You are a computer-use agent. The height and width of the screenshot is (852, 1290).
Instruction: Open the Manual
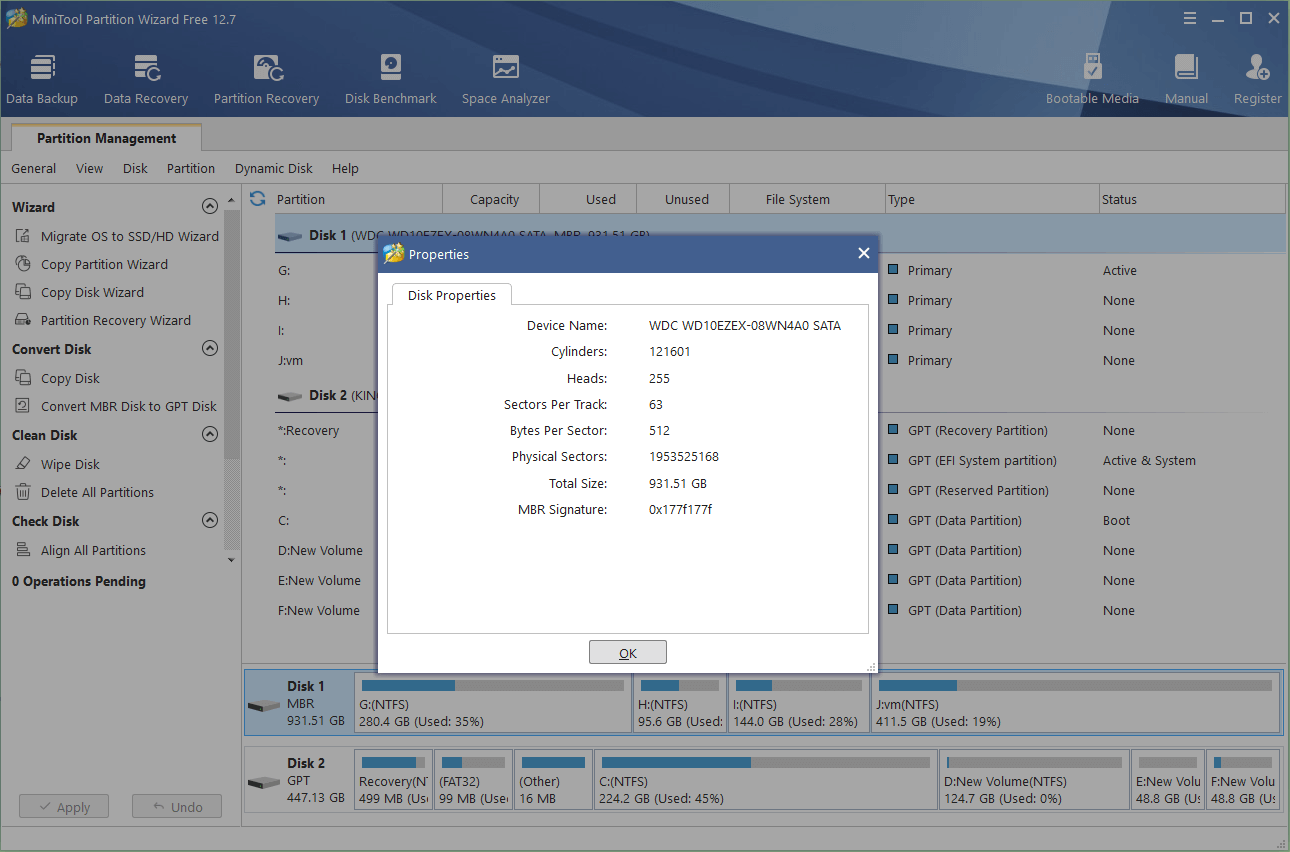click(1186, 79)
